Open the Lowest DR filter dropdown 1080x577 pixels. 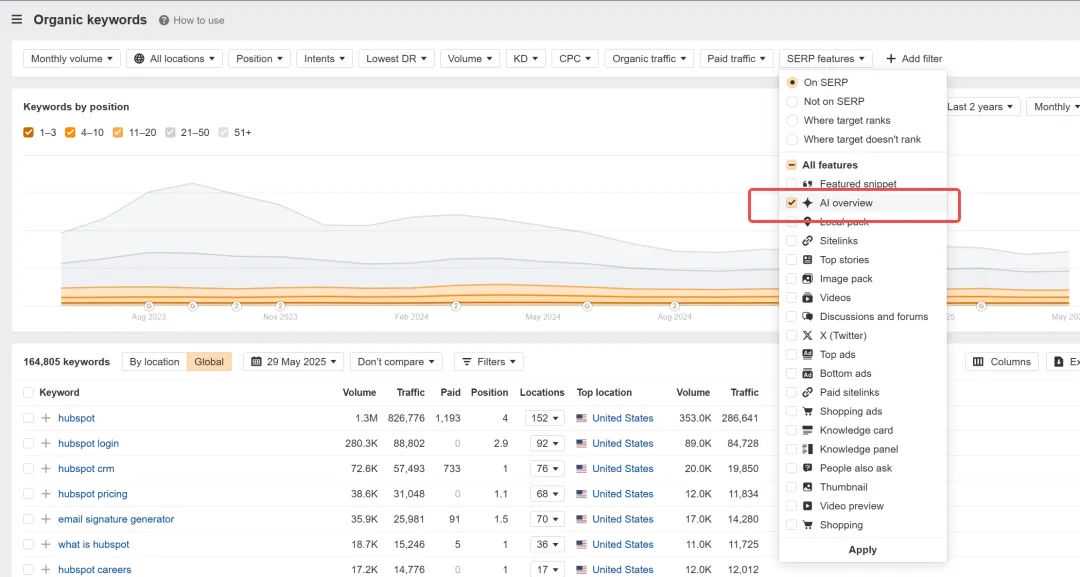click(x=396, y=59)
